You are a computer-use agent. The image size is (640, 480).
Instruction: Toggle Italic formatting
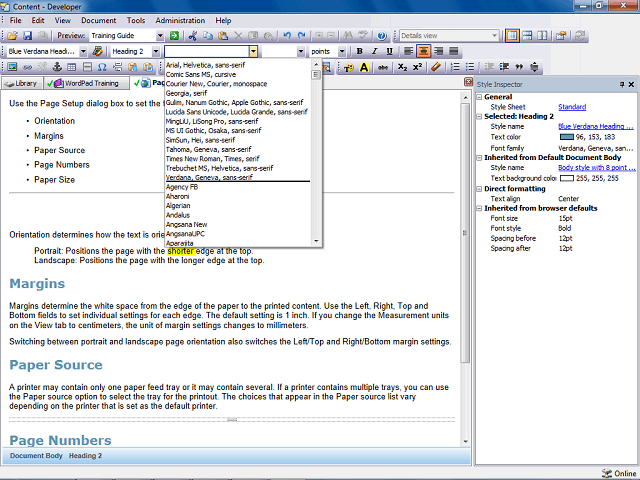[x=374, y=51]
